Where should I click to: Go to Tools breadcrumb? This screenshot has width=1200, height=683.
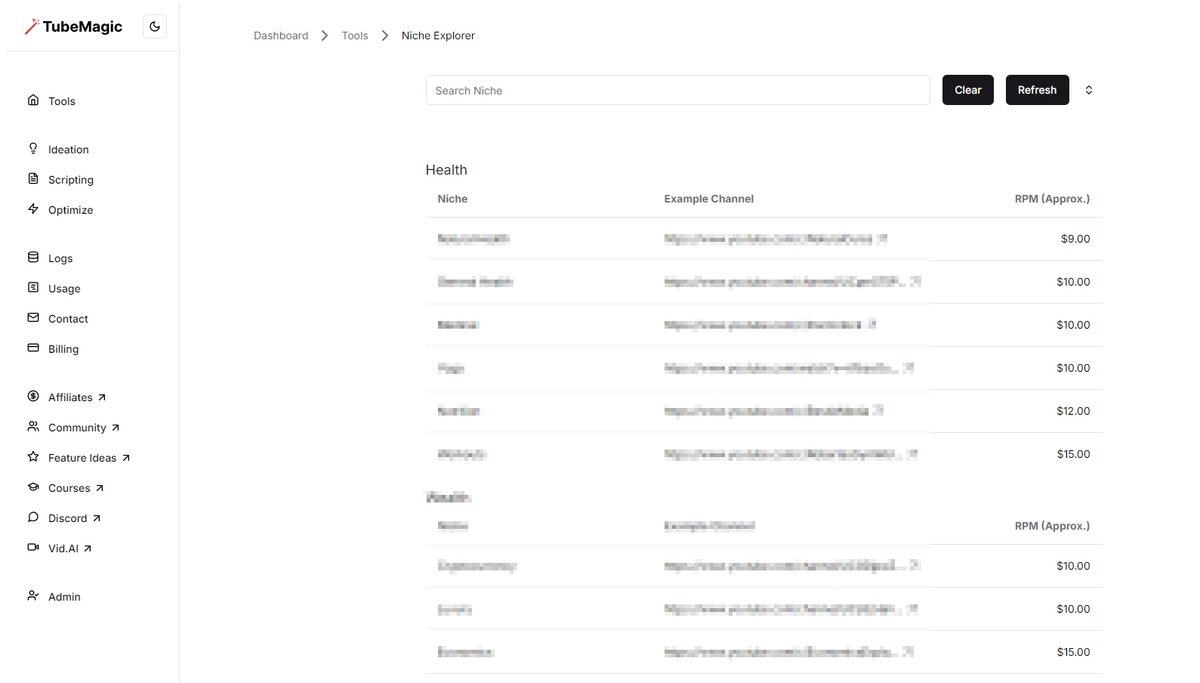tap(355, 36)
